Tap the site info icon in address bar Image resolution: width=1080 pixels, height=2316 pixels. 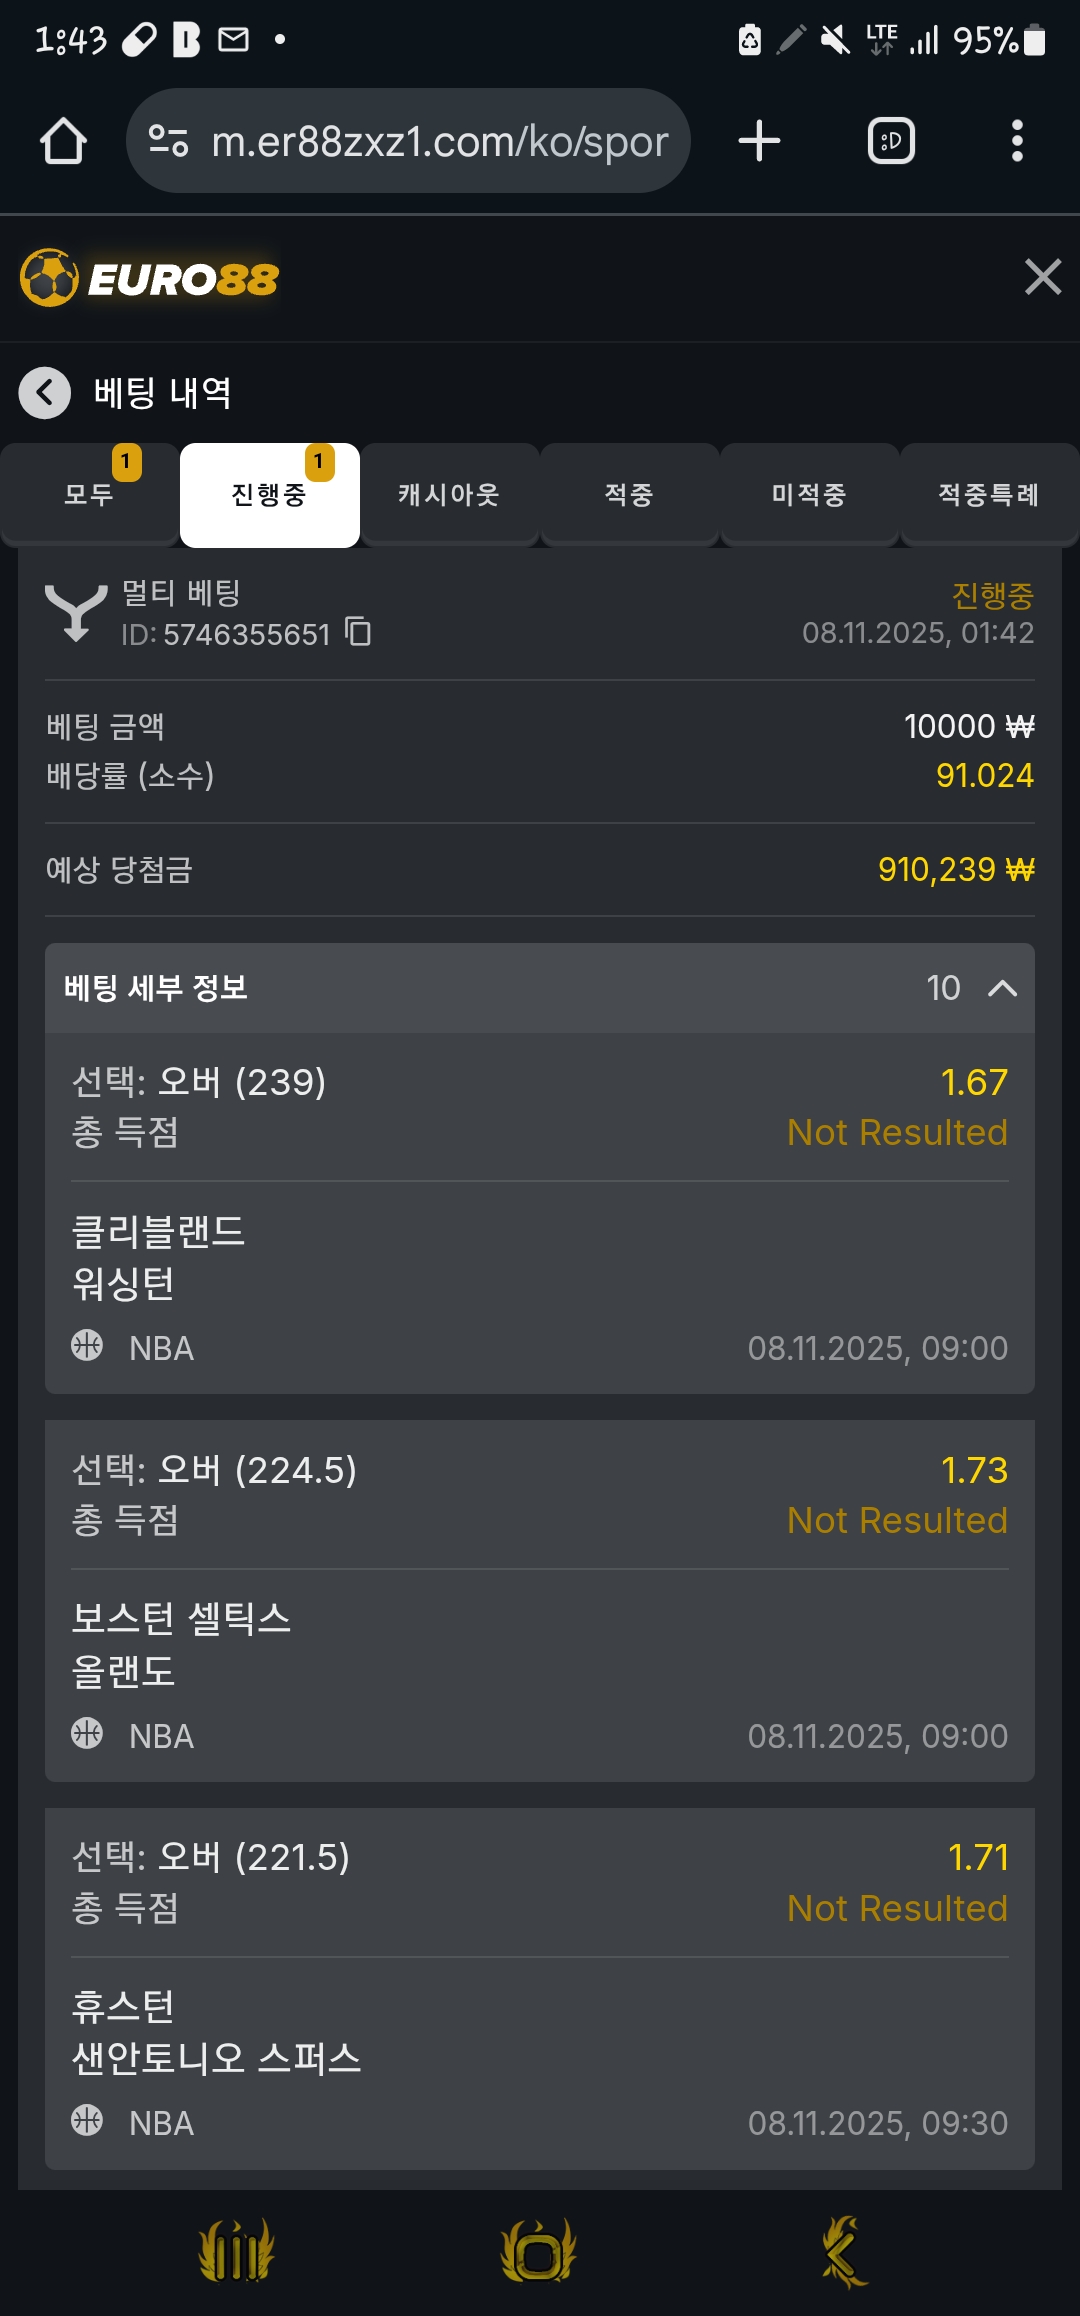tap(168, 141)
